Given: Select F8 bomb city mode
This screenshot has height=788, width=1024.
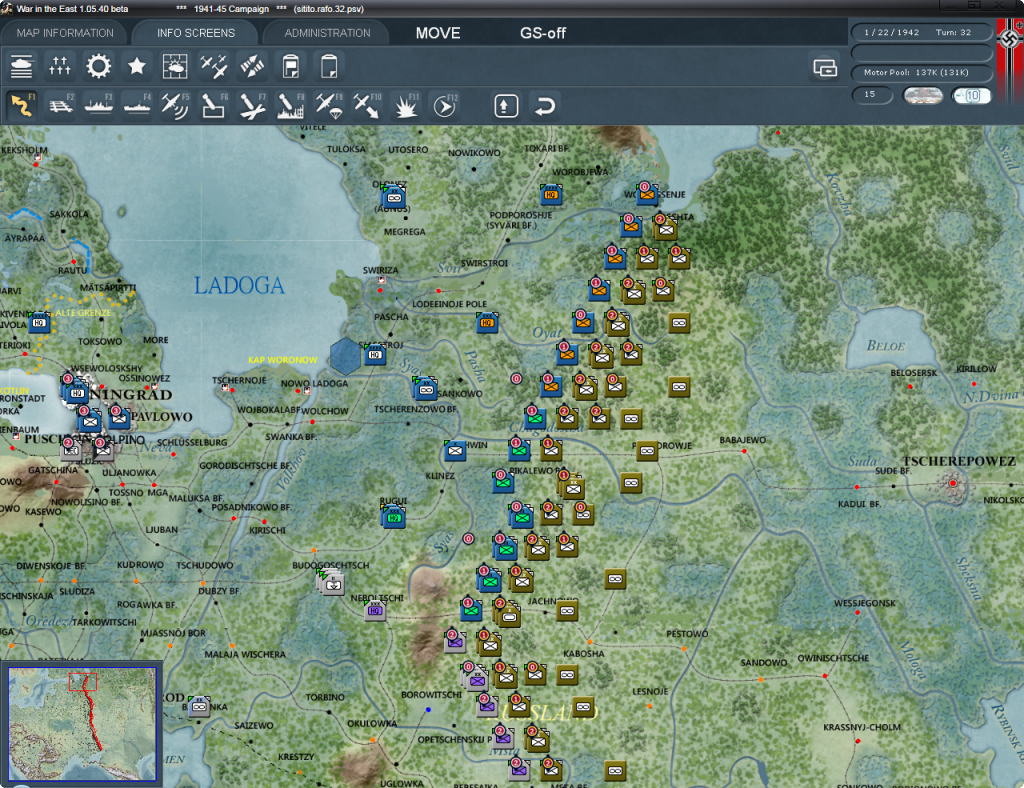Looking at the screenshot, I should click(x=291, y=106).
